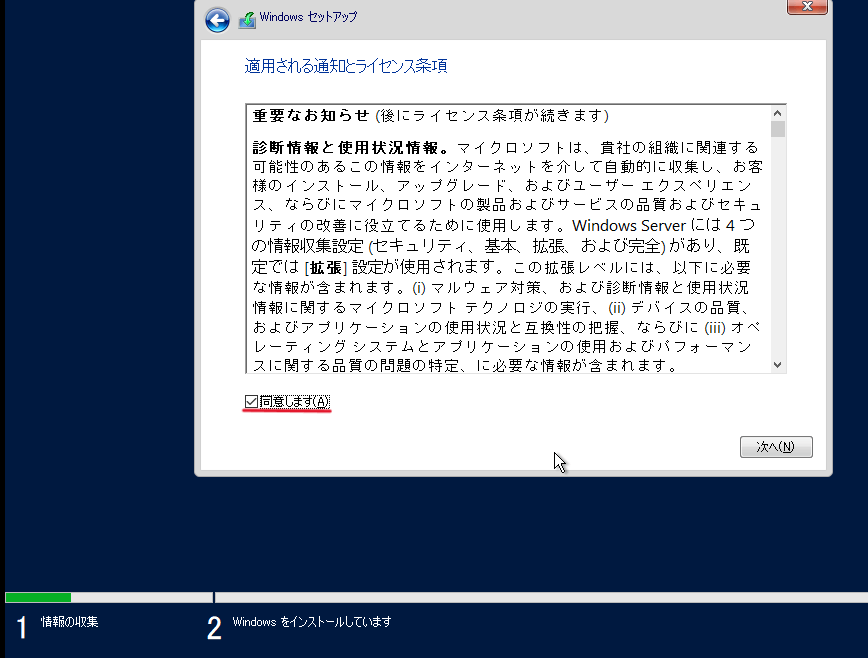Click the Windows Setup icon in the title bar

click(247, 20)
